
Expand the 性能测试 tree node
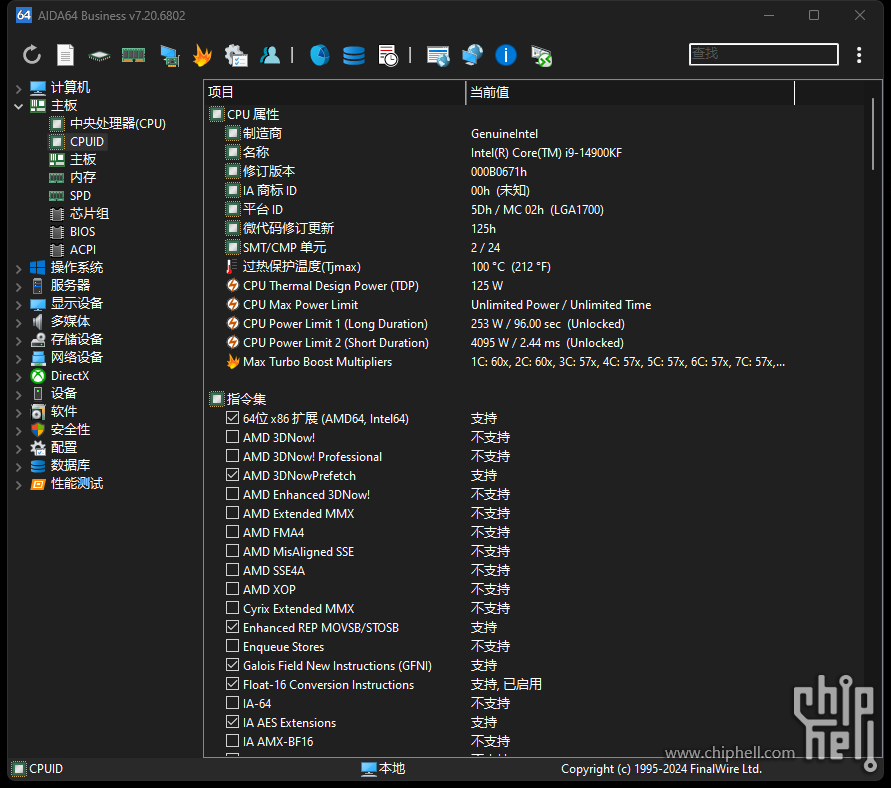click(x=19, y=484)
